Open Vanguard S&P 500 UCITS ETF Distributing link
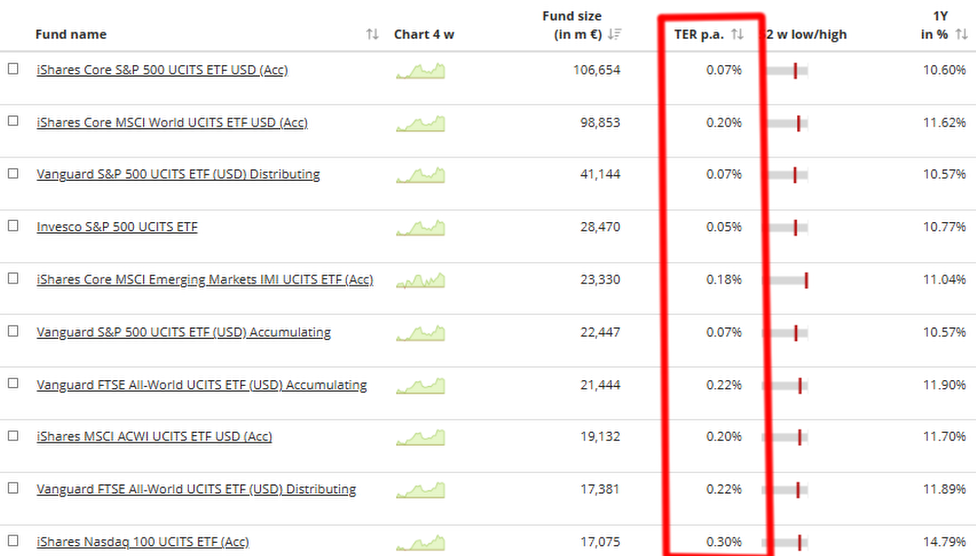 click(178, 175)
